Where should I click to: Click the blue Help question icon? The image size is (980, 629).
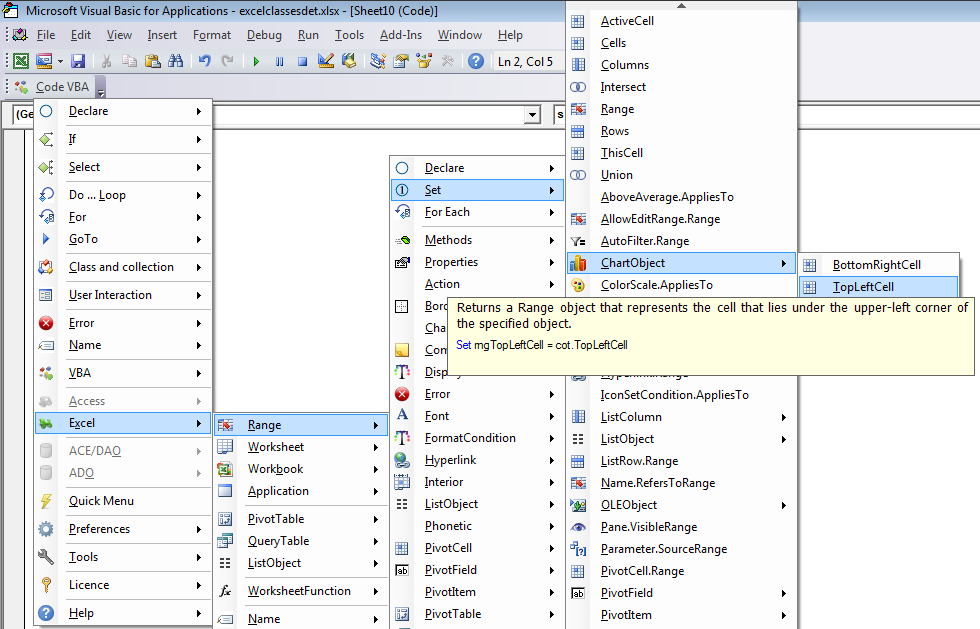pyautogui.click(x=476, y=61)
